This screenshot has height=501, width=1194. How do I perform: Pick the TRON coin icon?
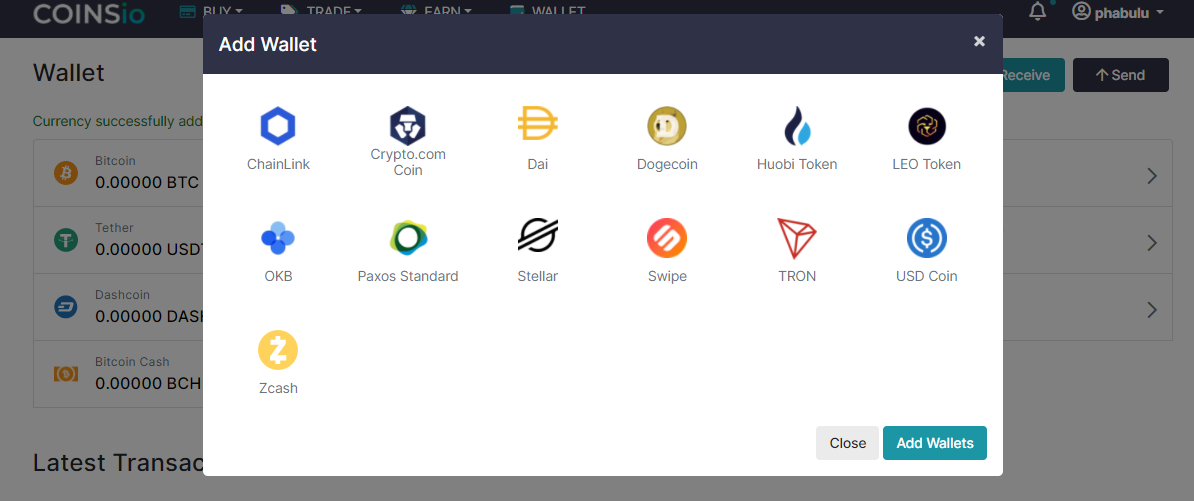pos(797,238)
